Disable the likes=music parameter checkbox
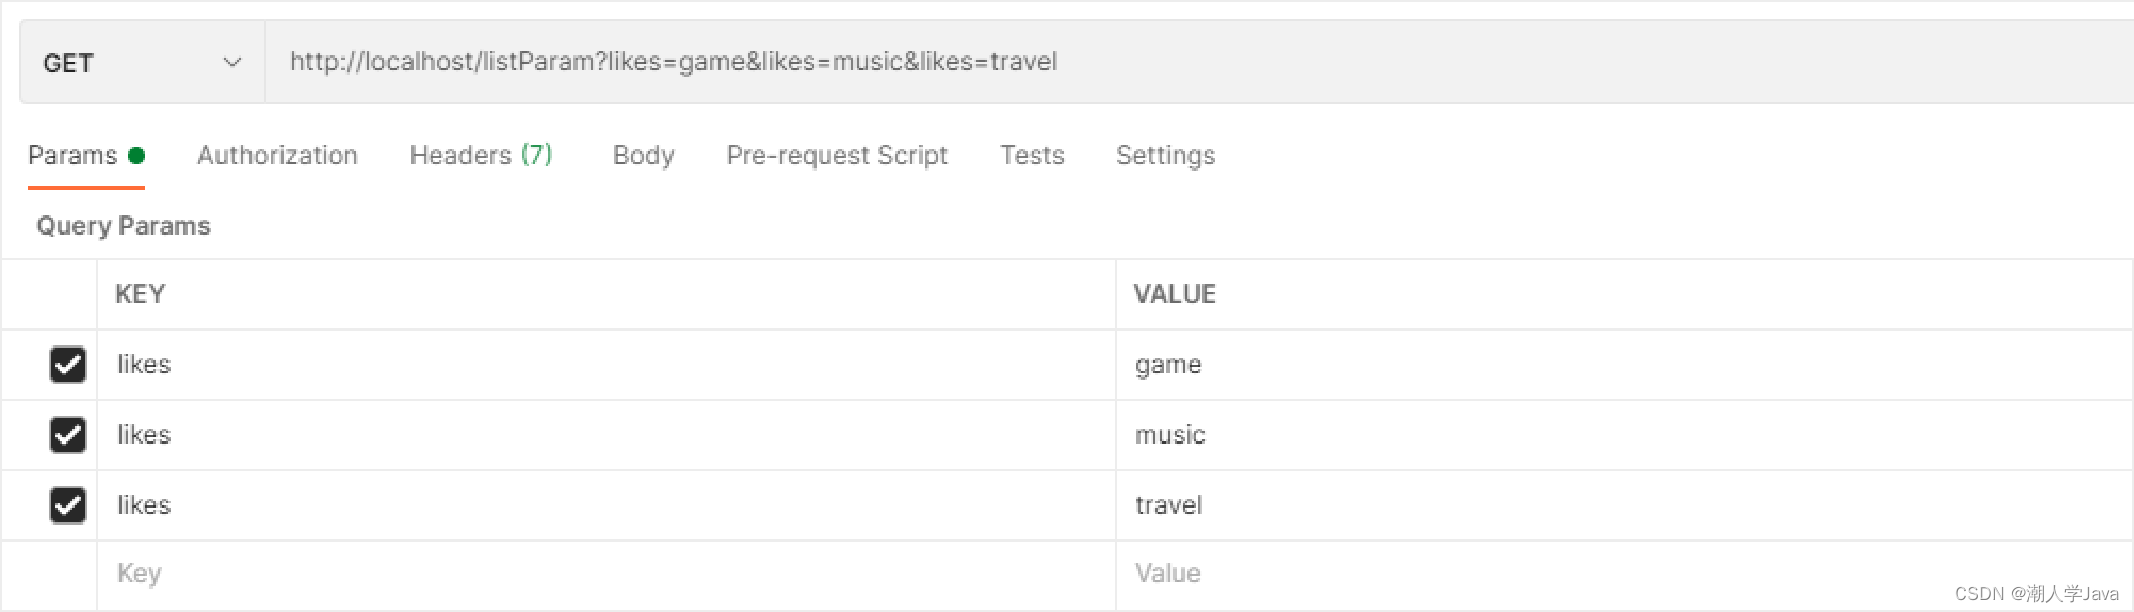This screenshot has height=612, width=2134. click(68, 435)
